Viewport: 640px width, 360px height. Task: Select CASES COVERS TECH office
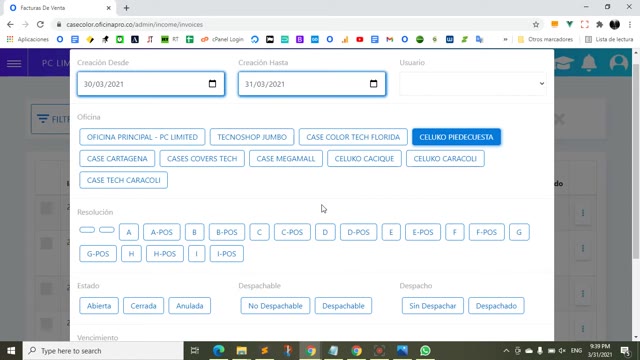[202, 159]
